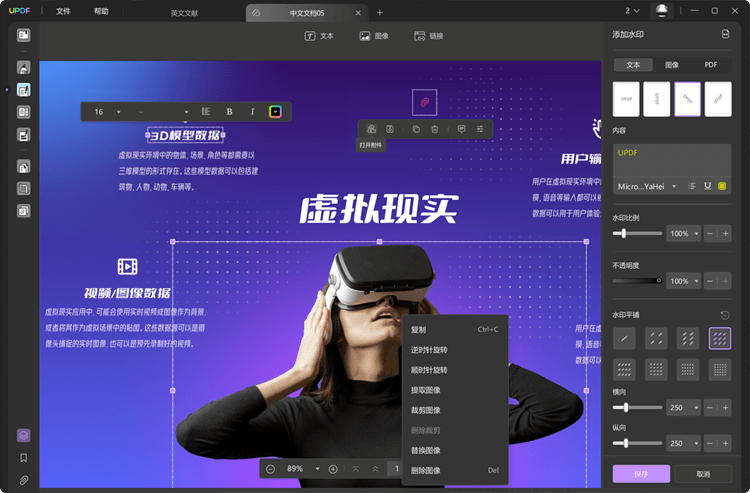
Task: Click the zoom in plus button
Action: [333, 469]
